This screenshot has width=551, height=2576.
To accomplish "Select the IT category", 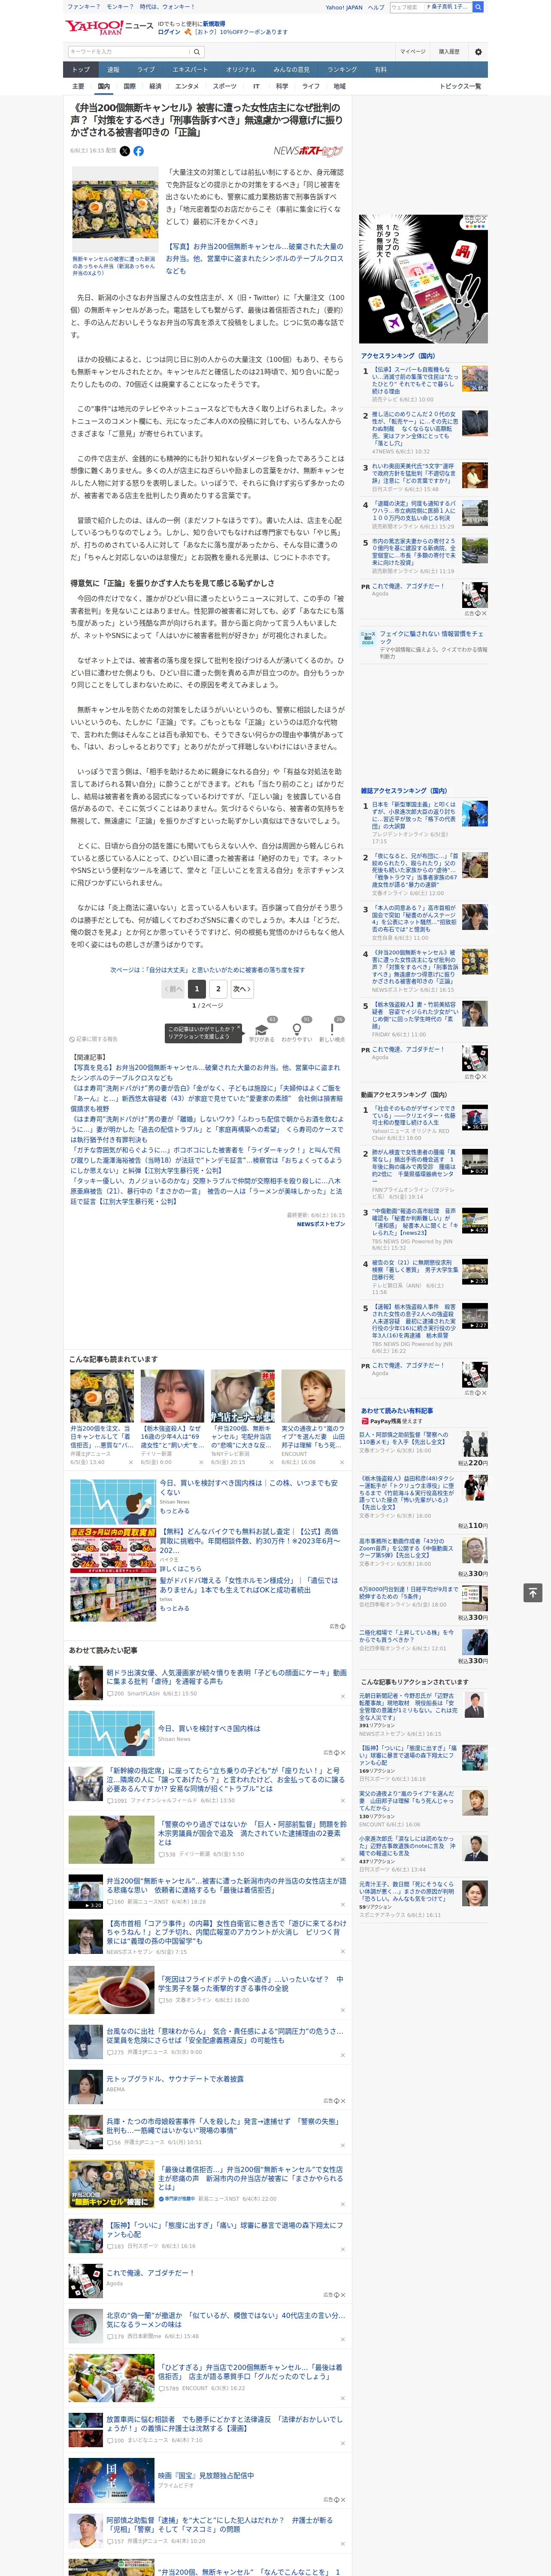I will point(256,86).
